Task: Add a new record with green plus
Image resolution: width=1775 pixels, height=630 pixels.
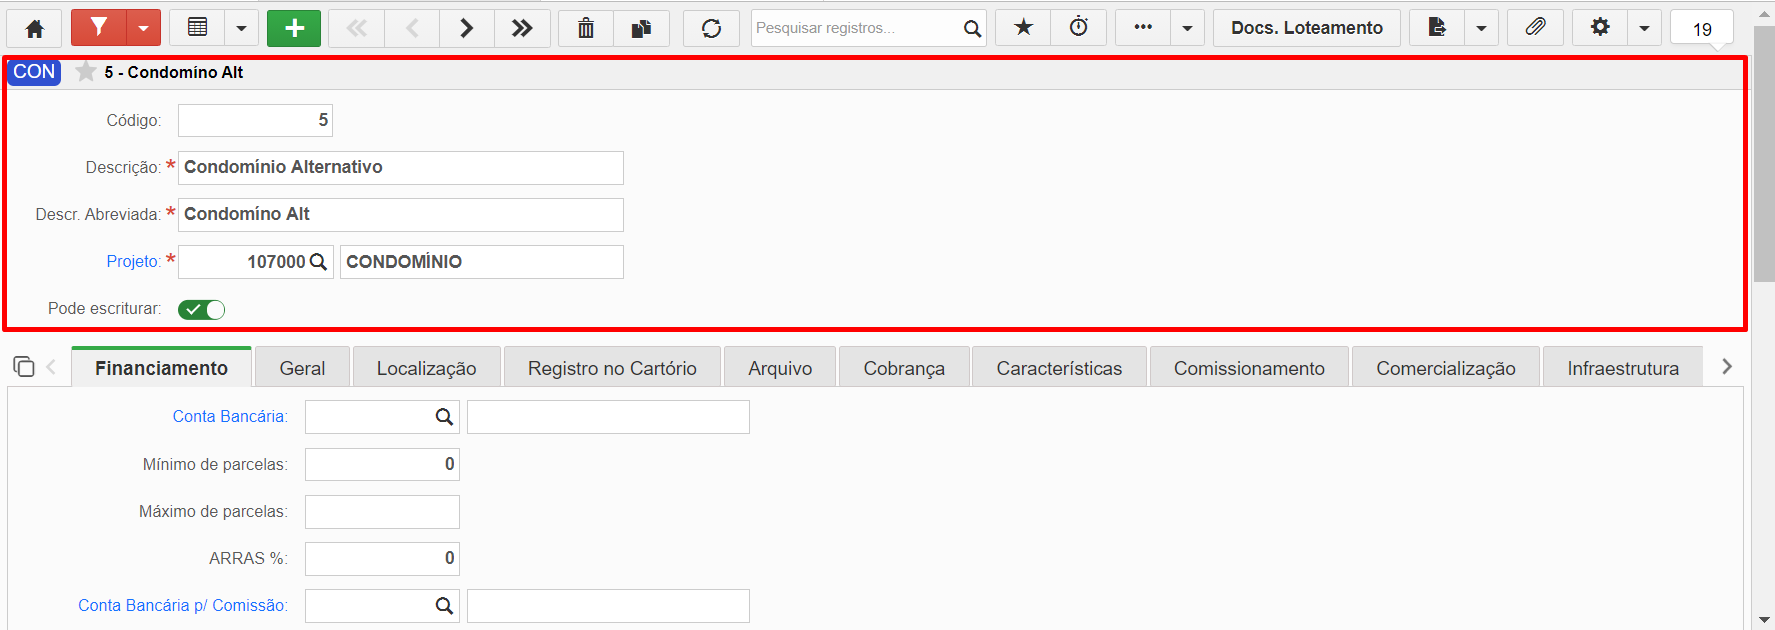Action: (294, 28)
